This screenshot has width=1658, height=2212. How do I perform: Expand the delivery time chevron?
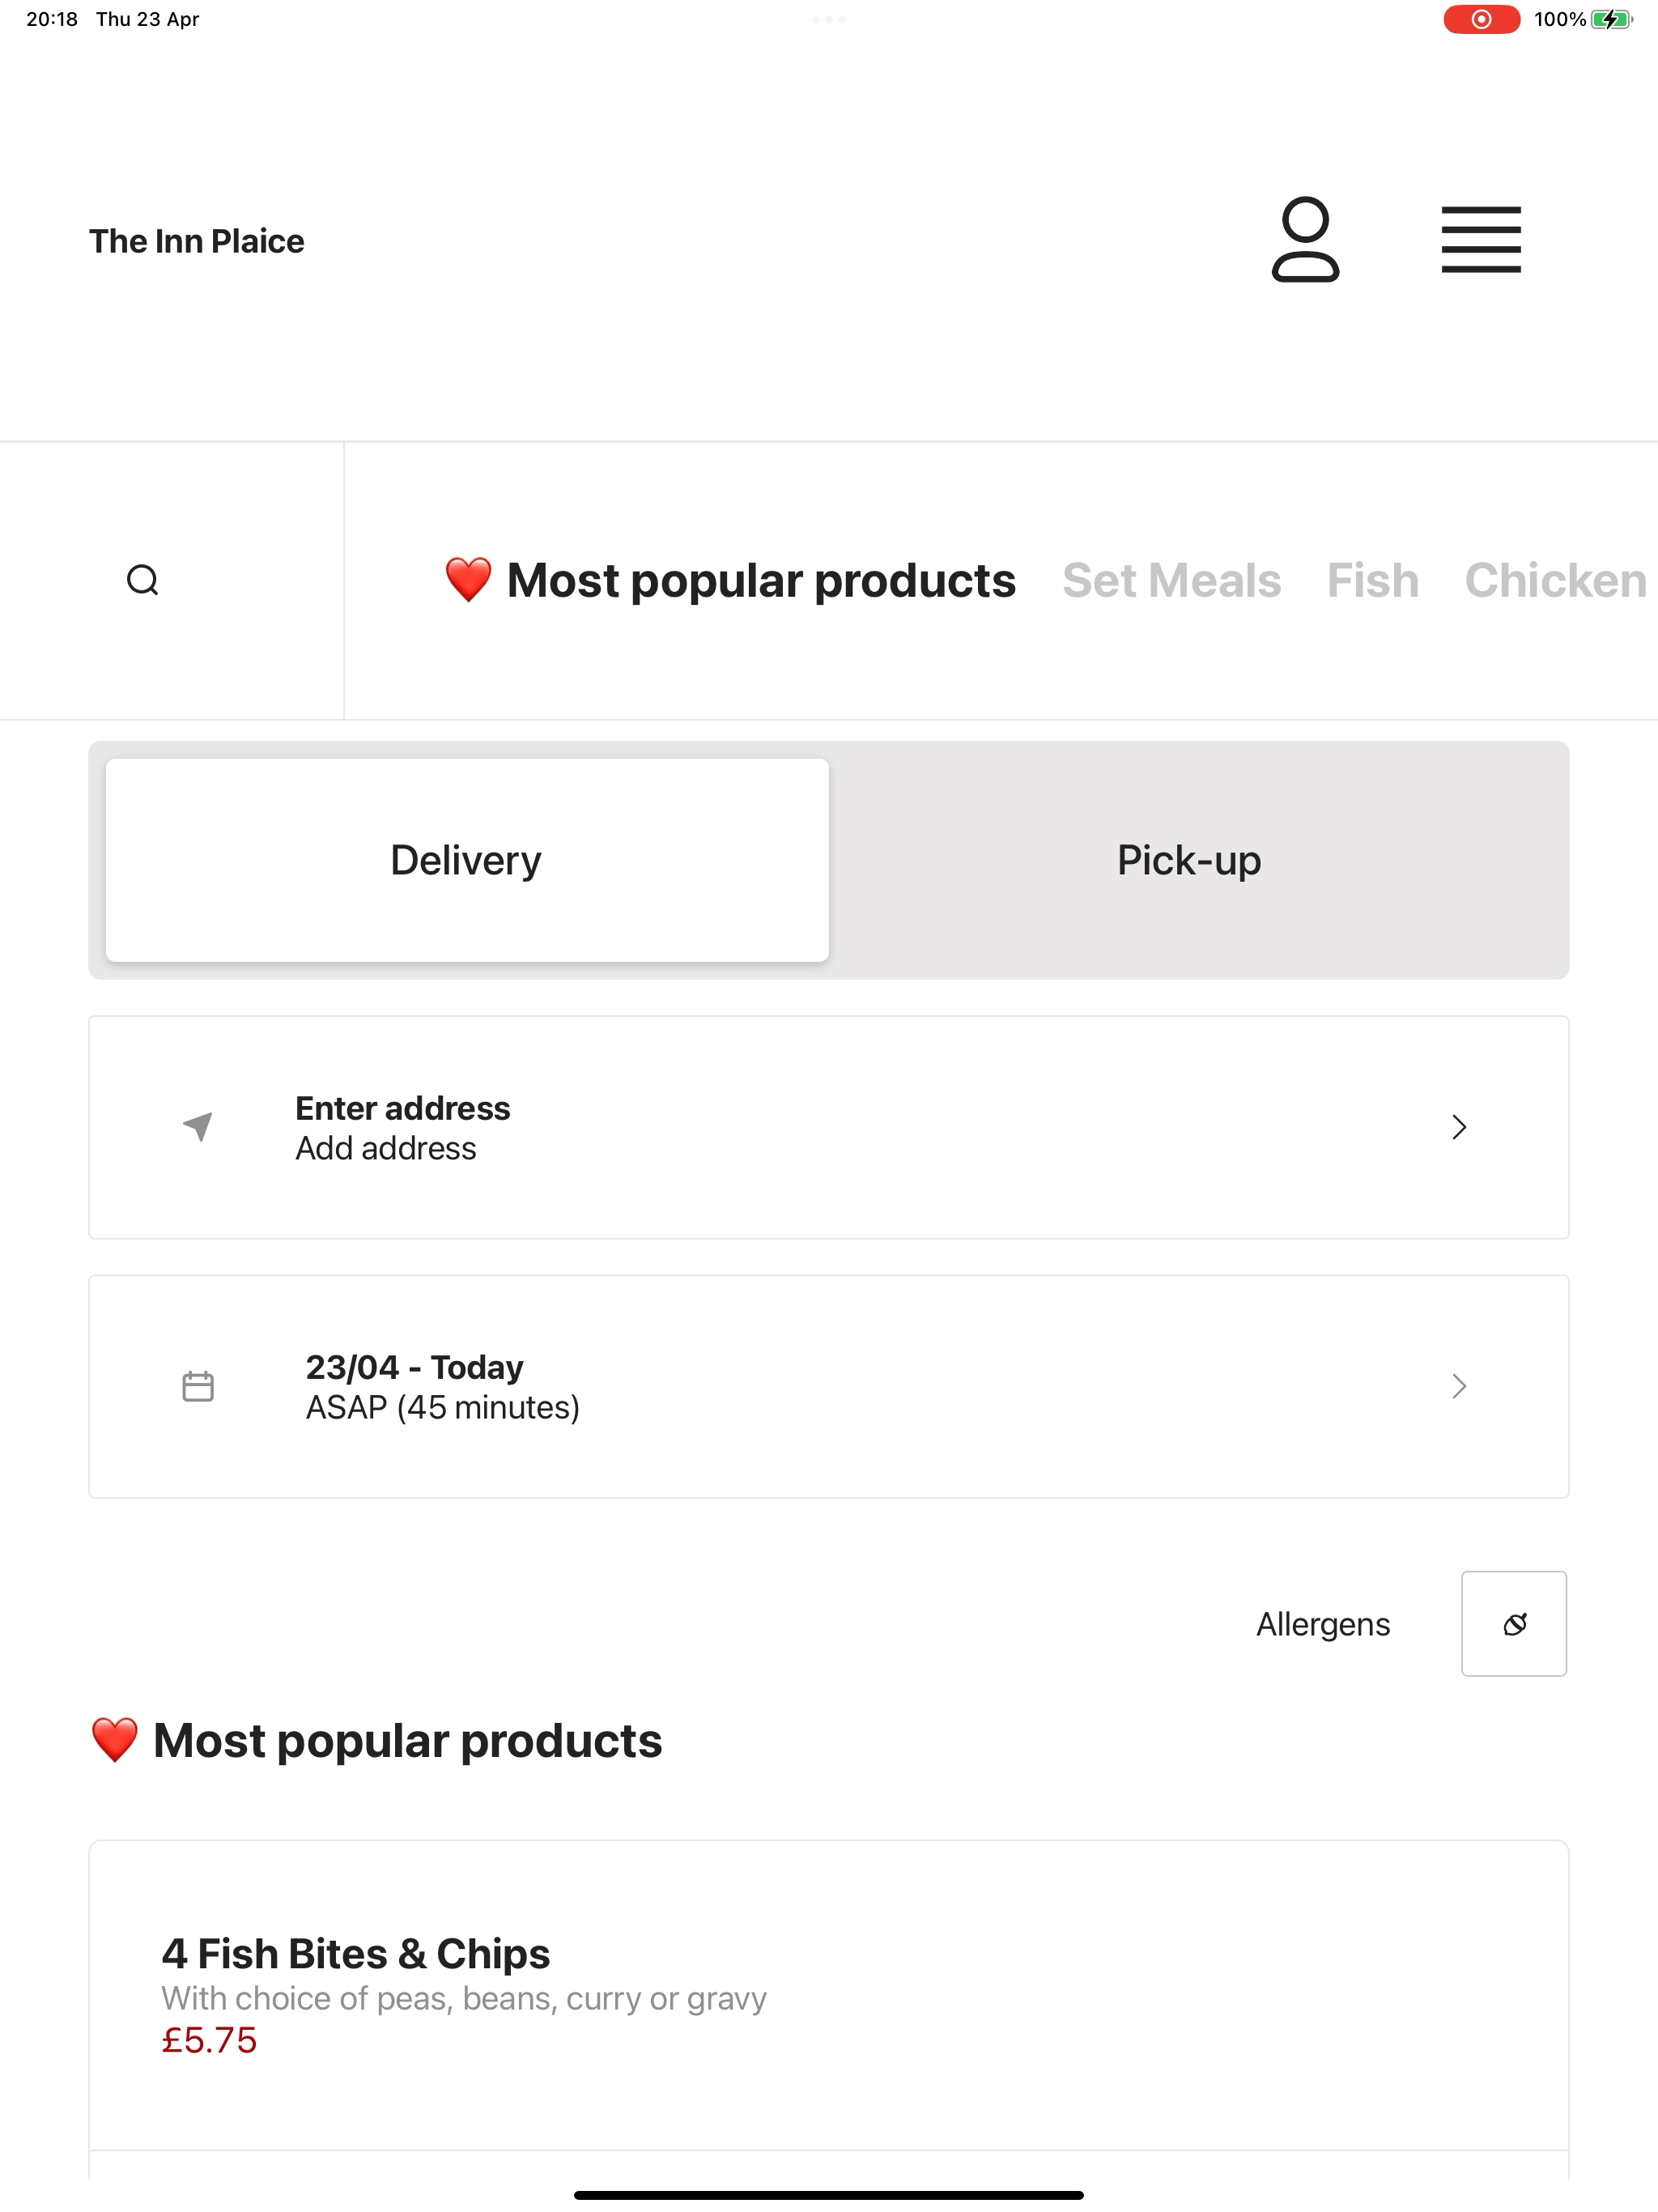(x=1459, y=1386)
